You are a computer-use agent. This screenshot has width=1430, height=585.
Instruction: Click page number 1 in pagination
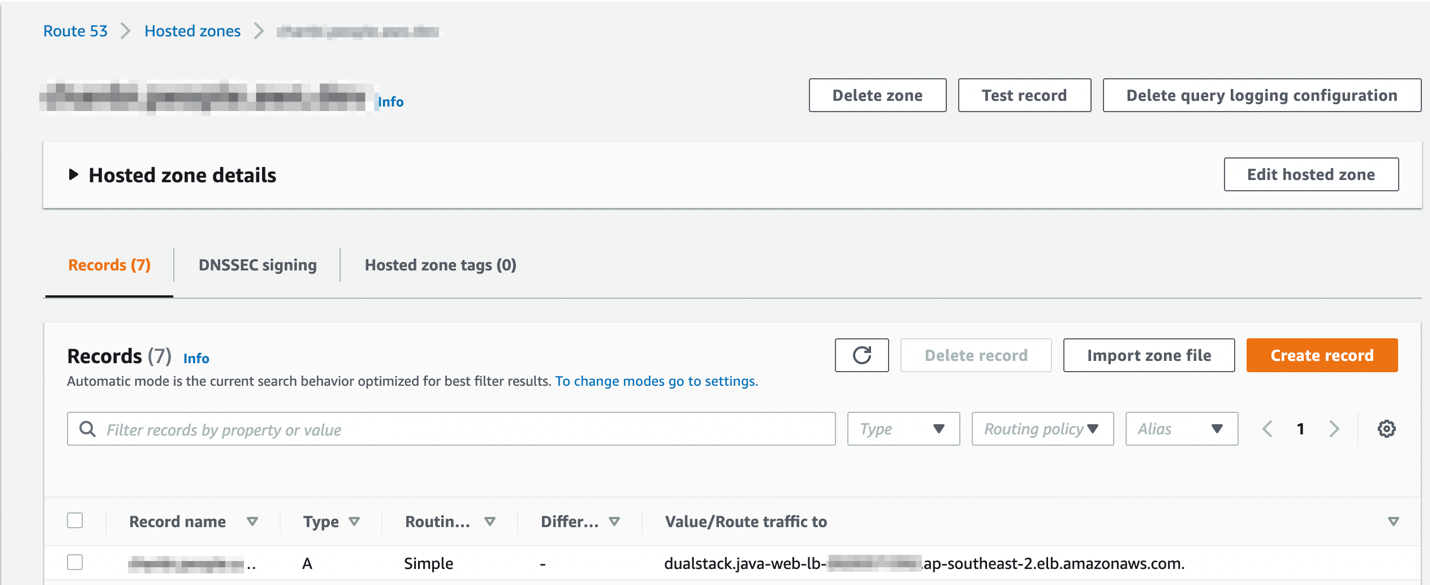[1300, 429]
